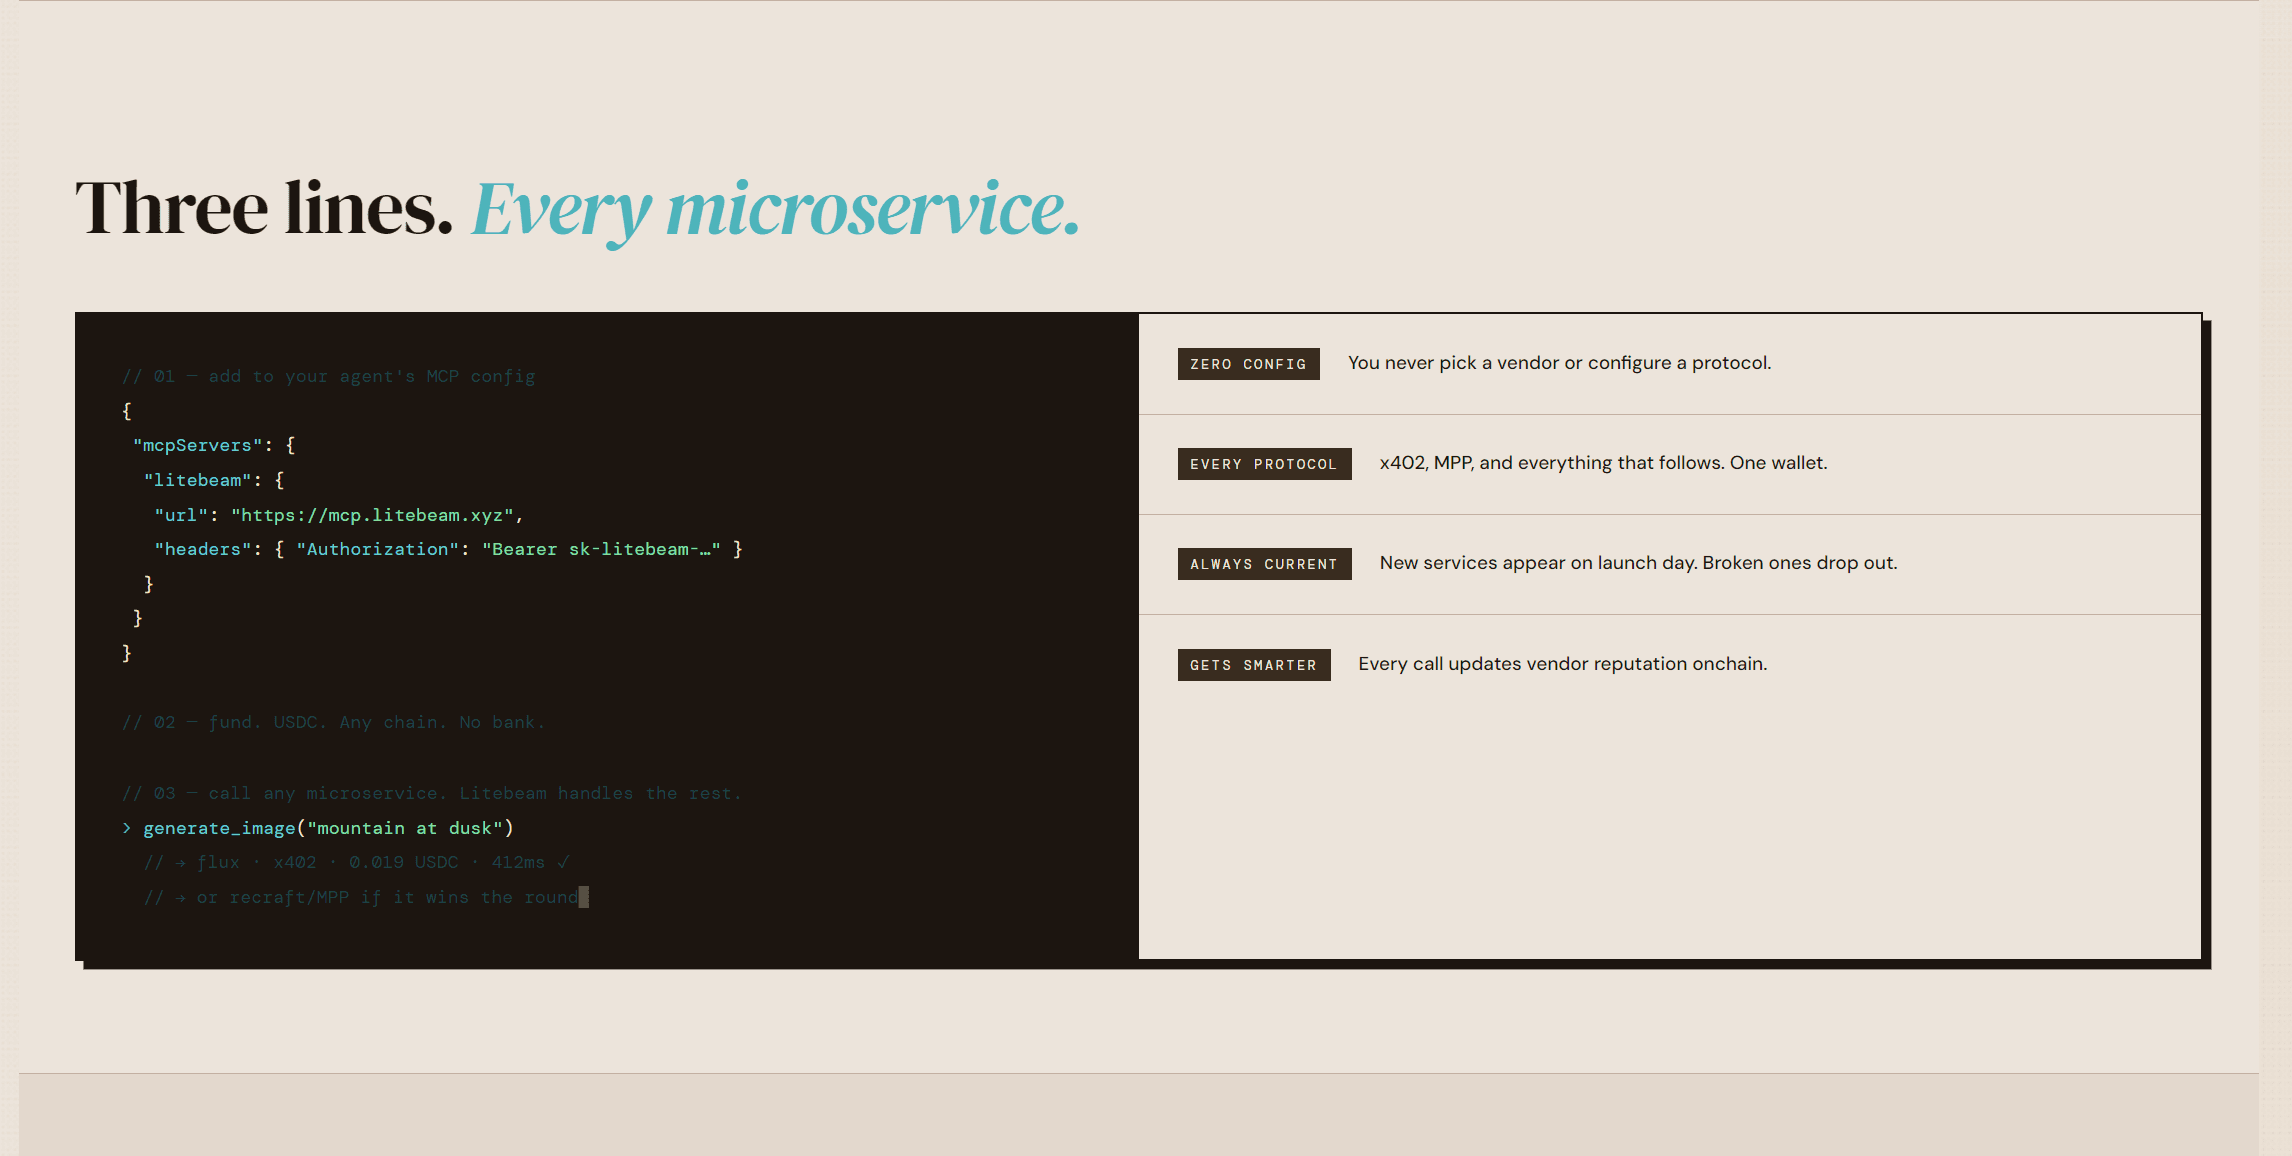2292x1156 pixels.
Task: Click the 'Every microservice.' italic heading
Action: coord(776,210)
